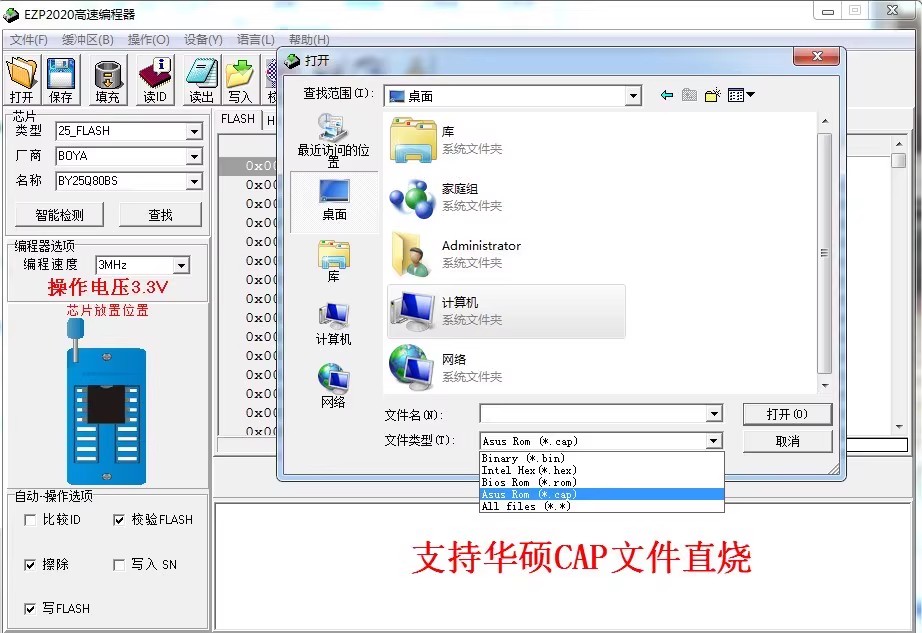The height and width of the screenshot is (633, 922).
Task: Select the 计算机 item in file list
Action: [506, 311]
